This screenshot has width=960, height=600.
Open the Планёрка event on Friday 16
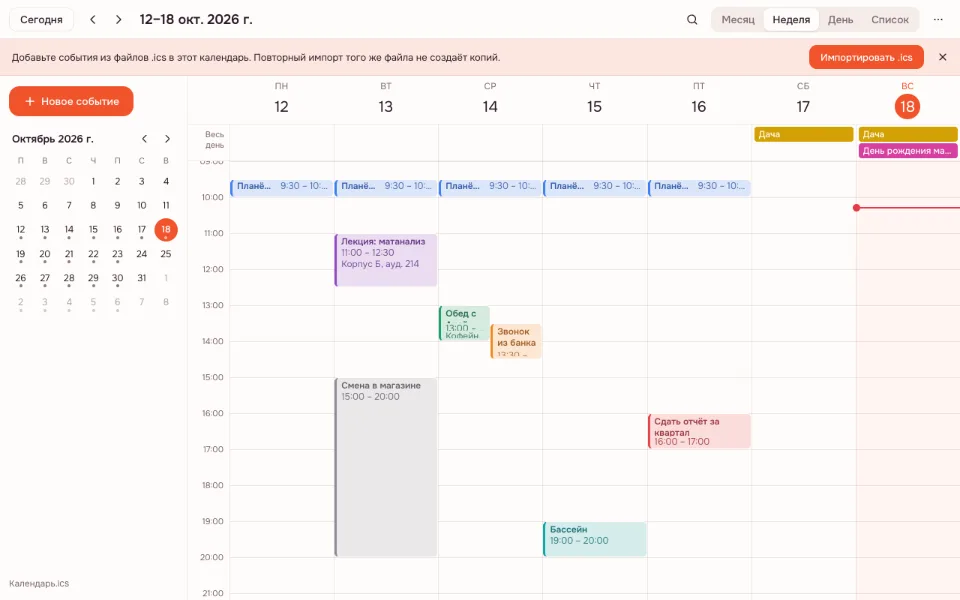[x=699, y=187]
